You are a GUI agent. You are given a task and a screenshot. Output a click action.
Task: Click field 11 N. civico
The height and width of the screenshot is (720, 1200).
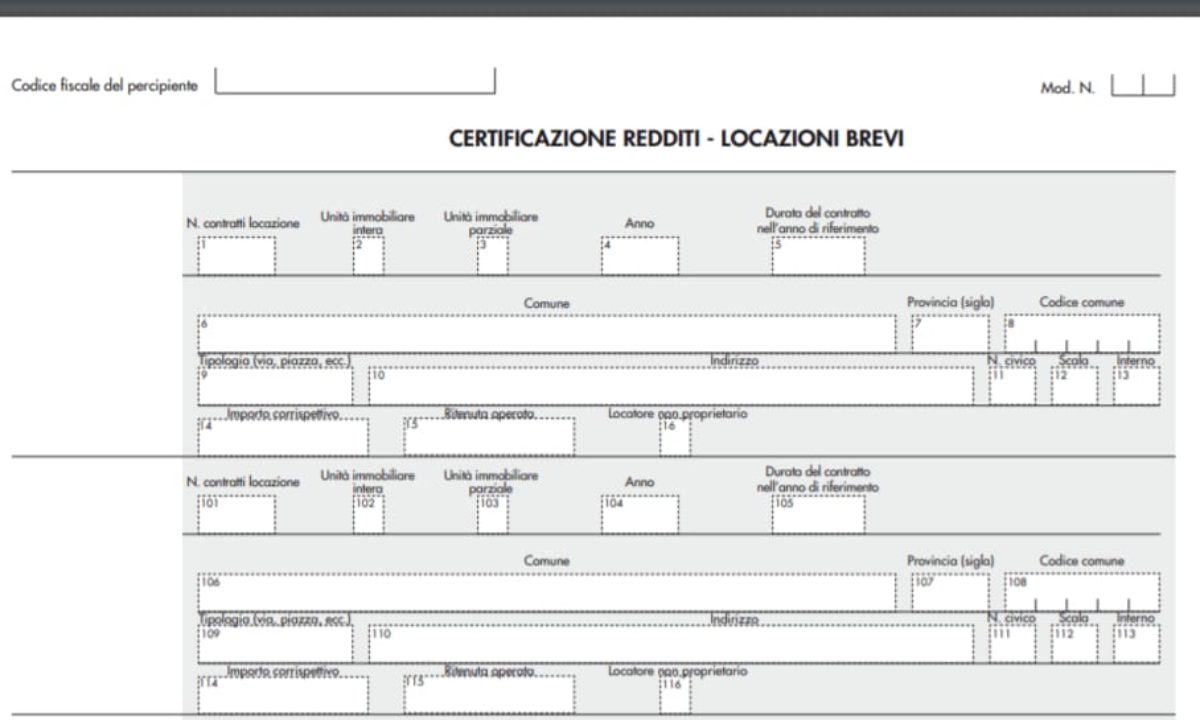click(x=1012, y=385)
